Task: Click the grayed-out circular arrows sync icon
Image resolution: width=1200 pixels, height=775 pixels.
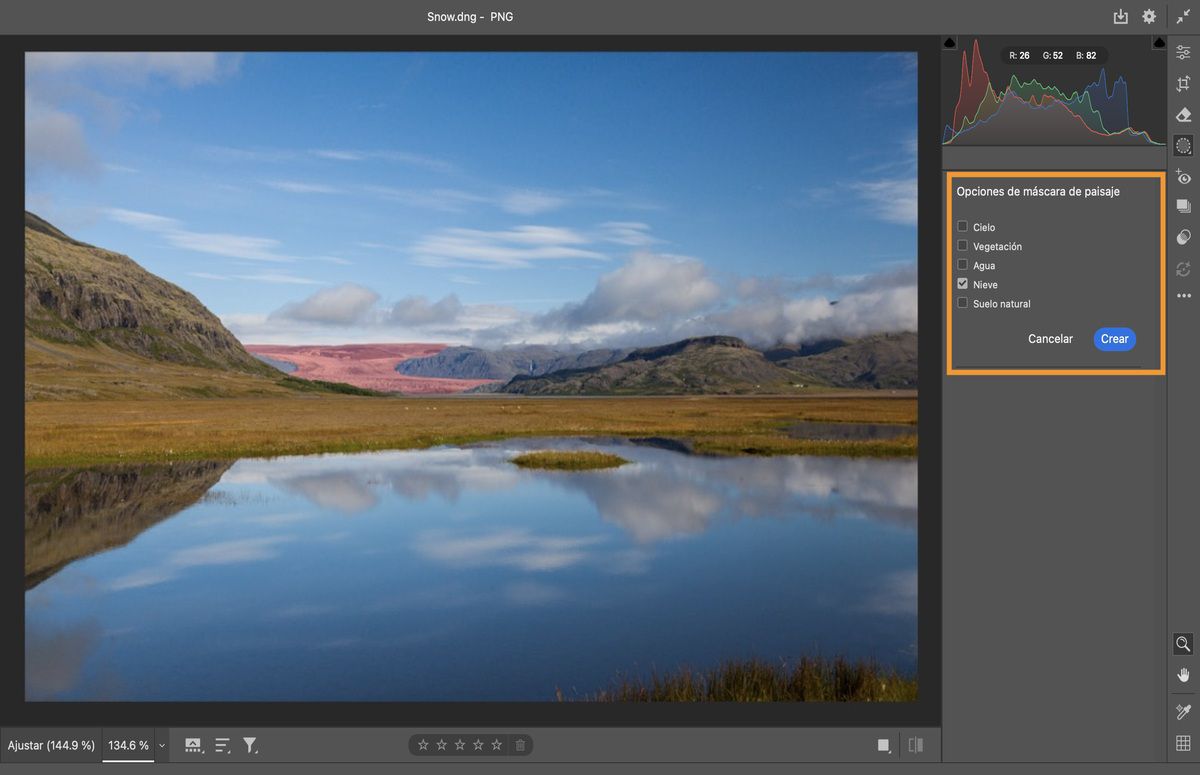Action: coord(1183,268)
